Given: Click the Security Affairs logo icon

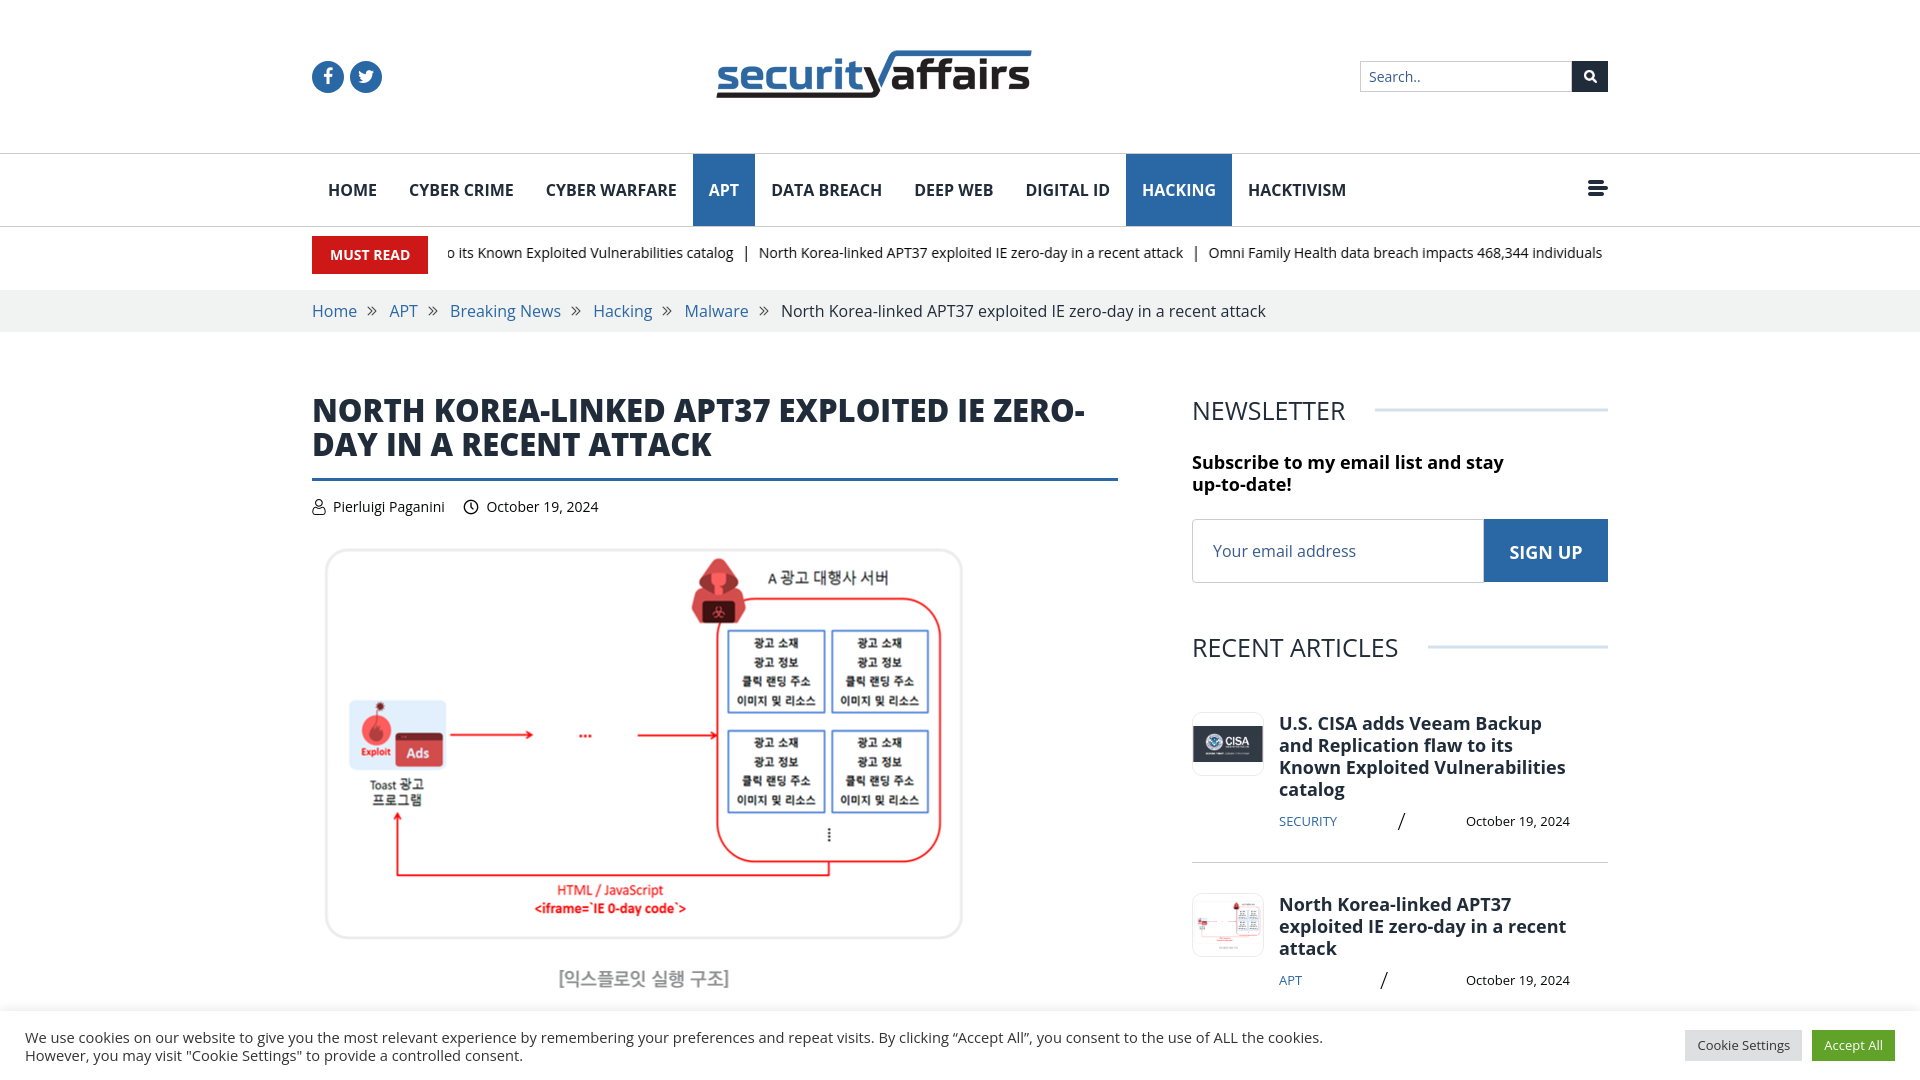Looking at the screenshot, I should 873,74.
